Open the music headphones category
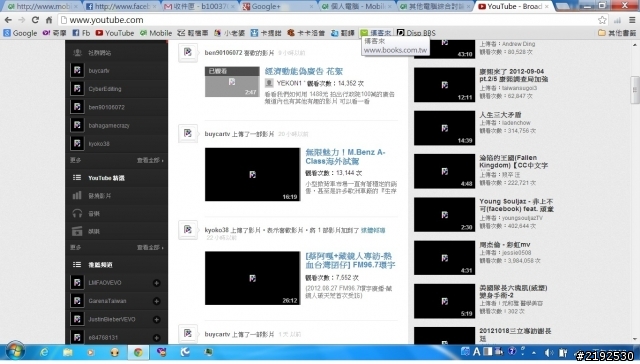The height and width of the screenshot is (364, 640). (77, 213)
